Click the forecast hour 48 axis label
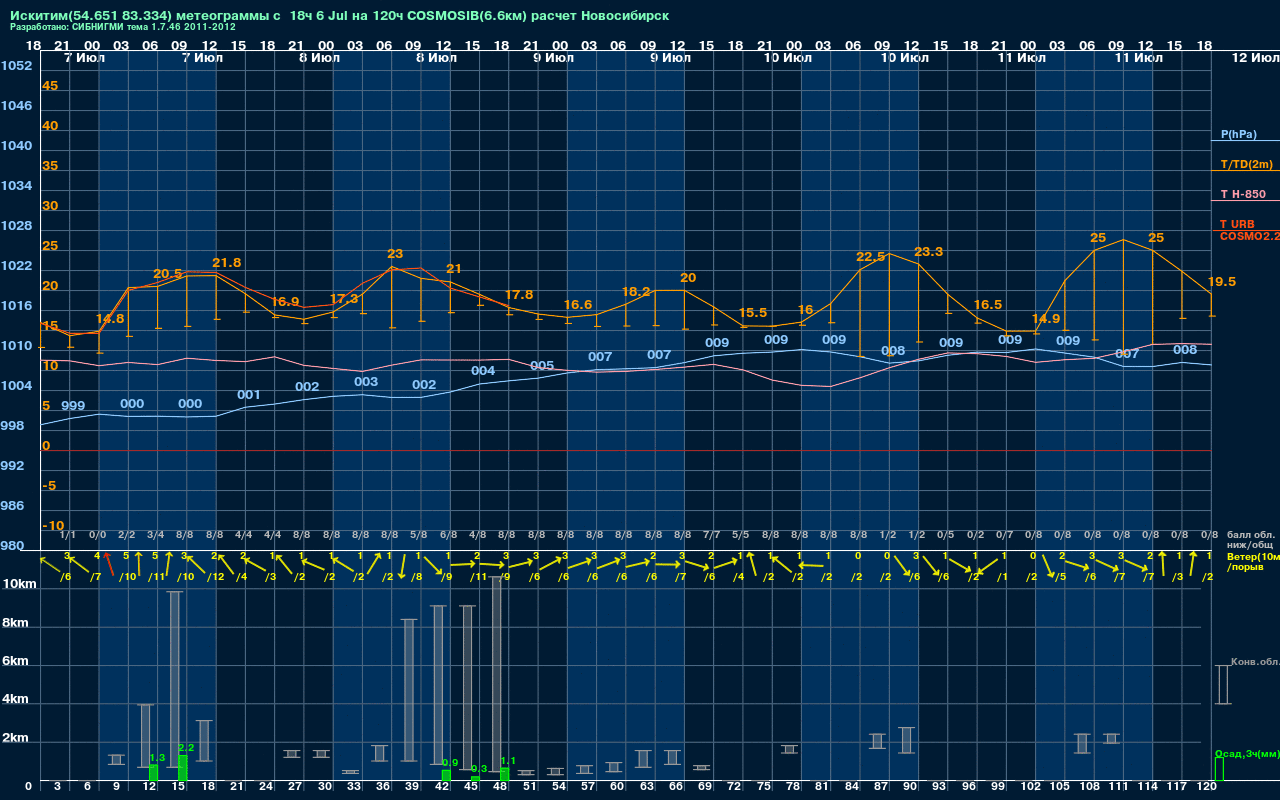Screen dimensions: 1280x800 pos(501,787)
